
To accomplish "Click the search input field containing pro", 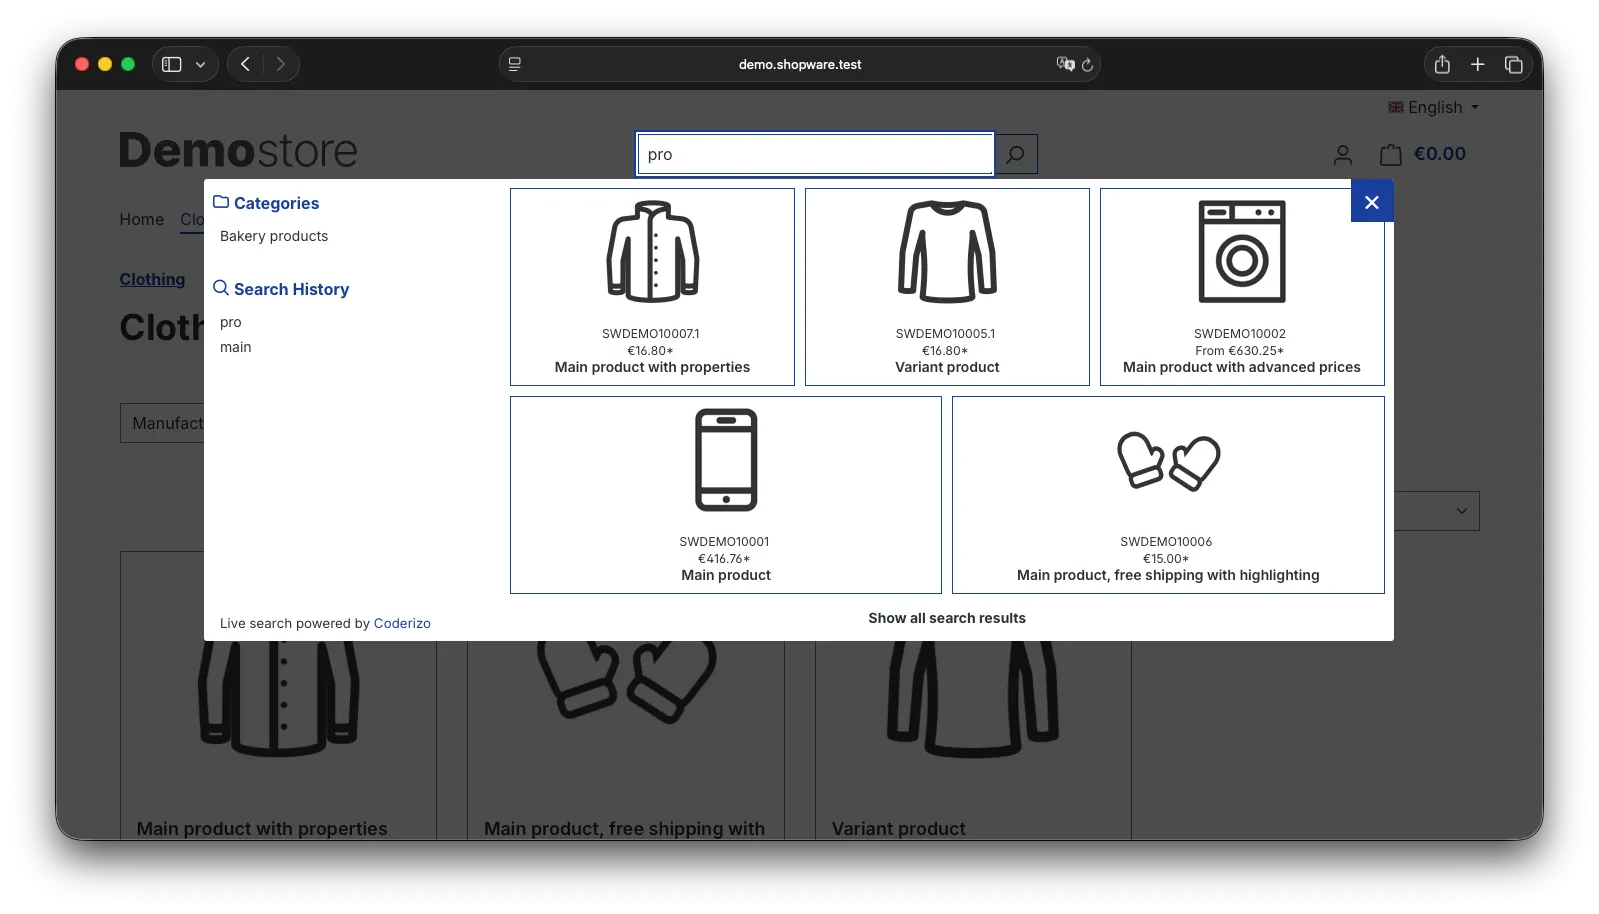I will click(815, 155).
